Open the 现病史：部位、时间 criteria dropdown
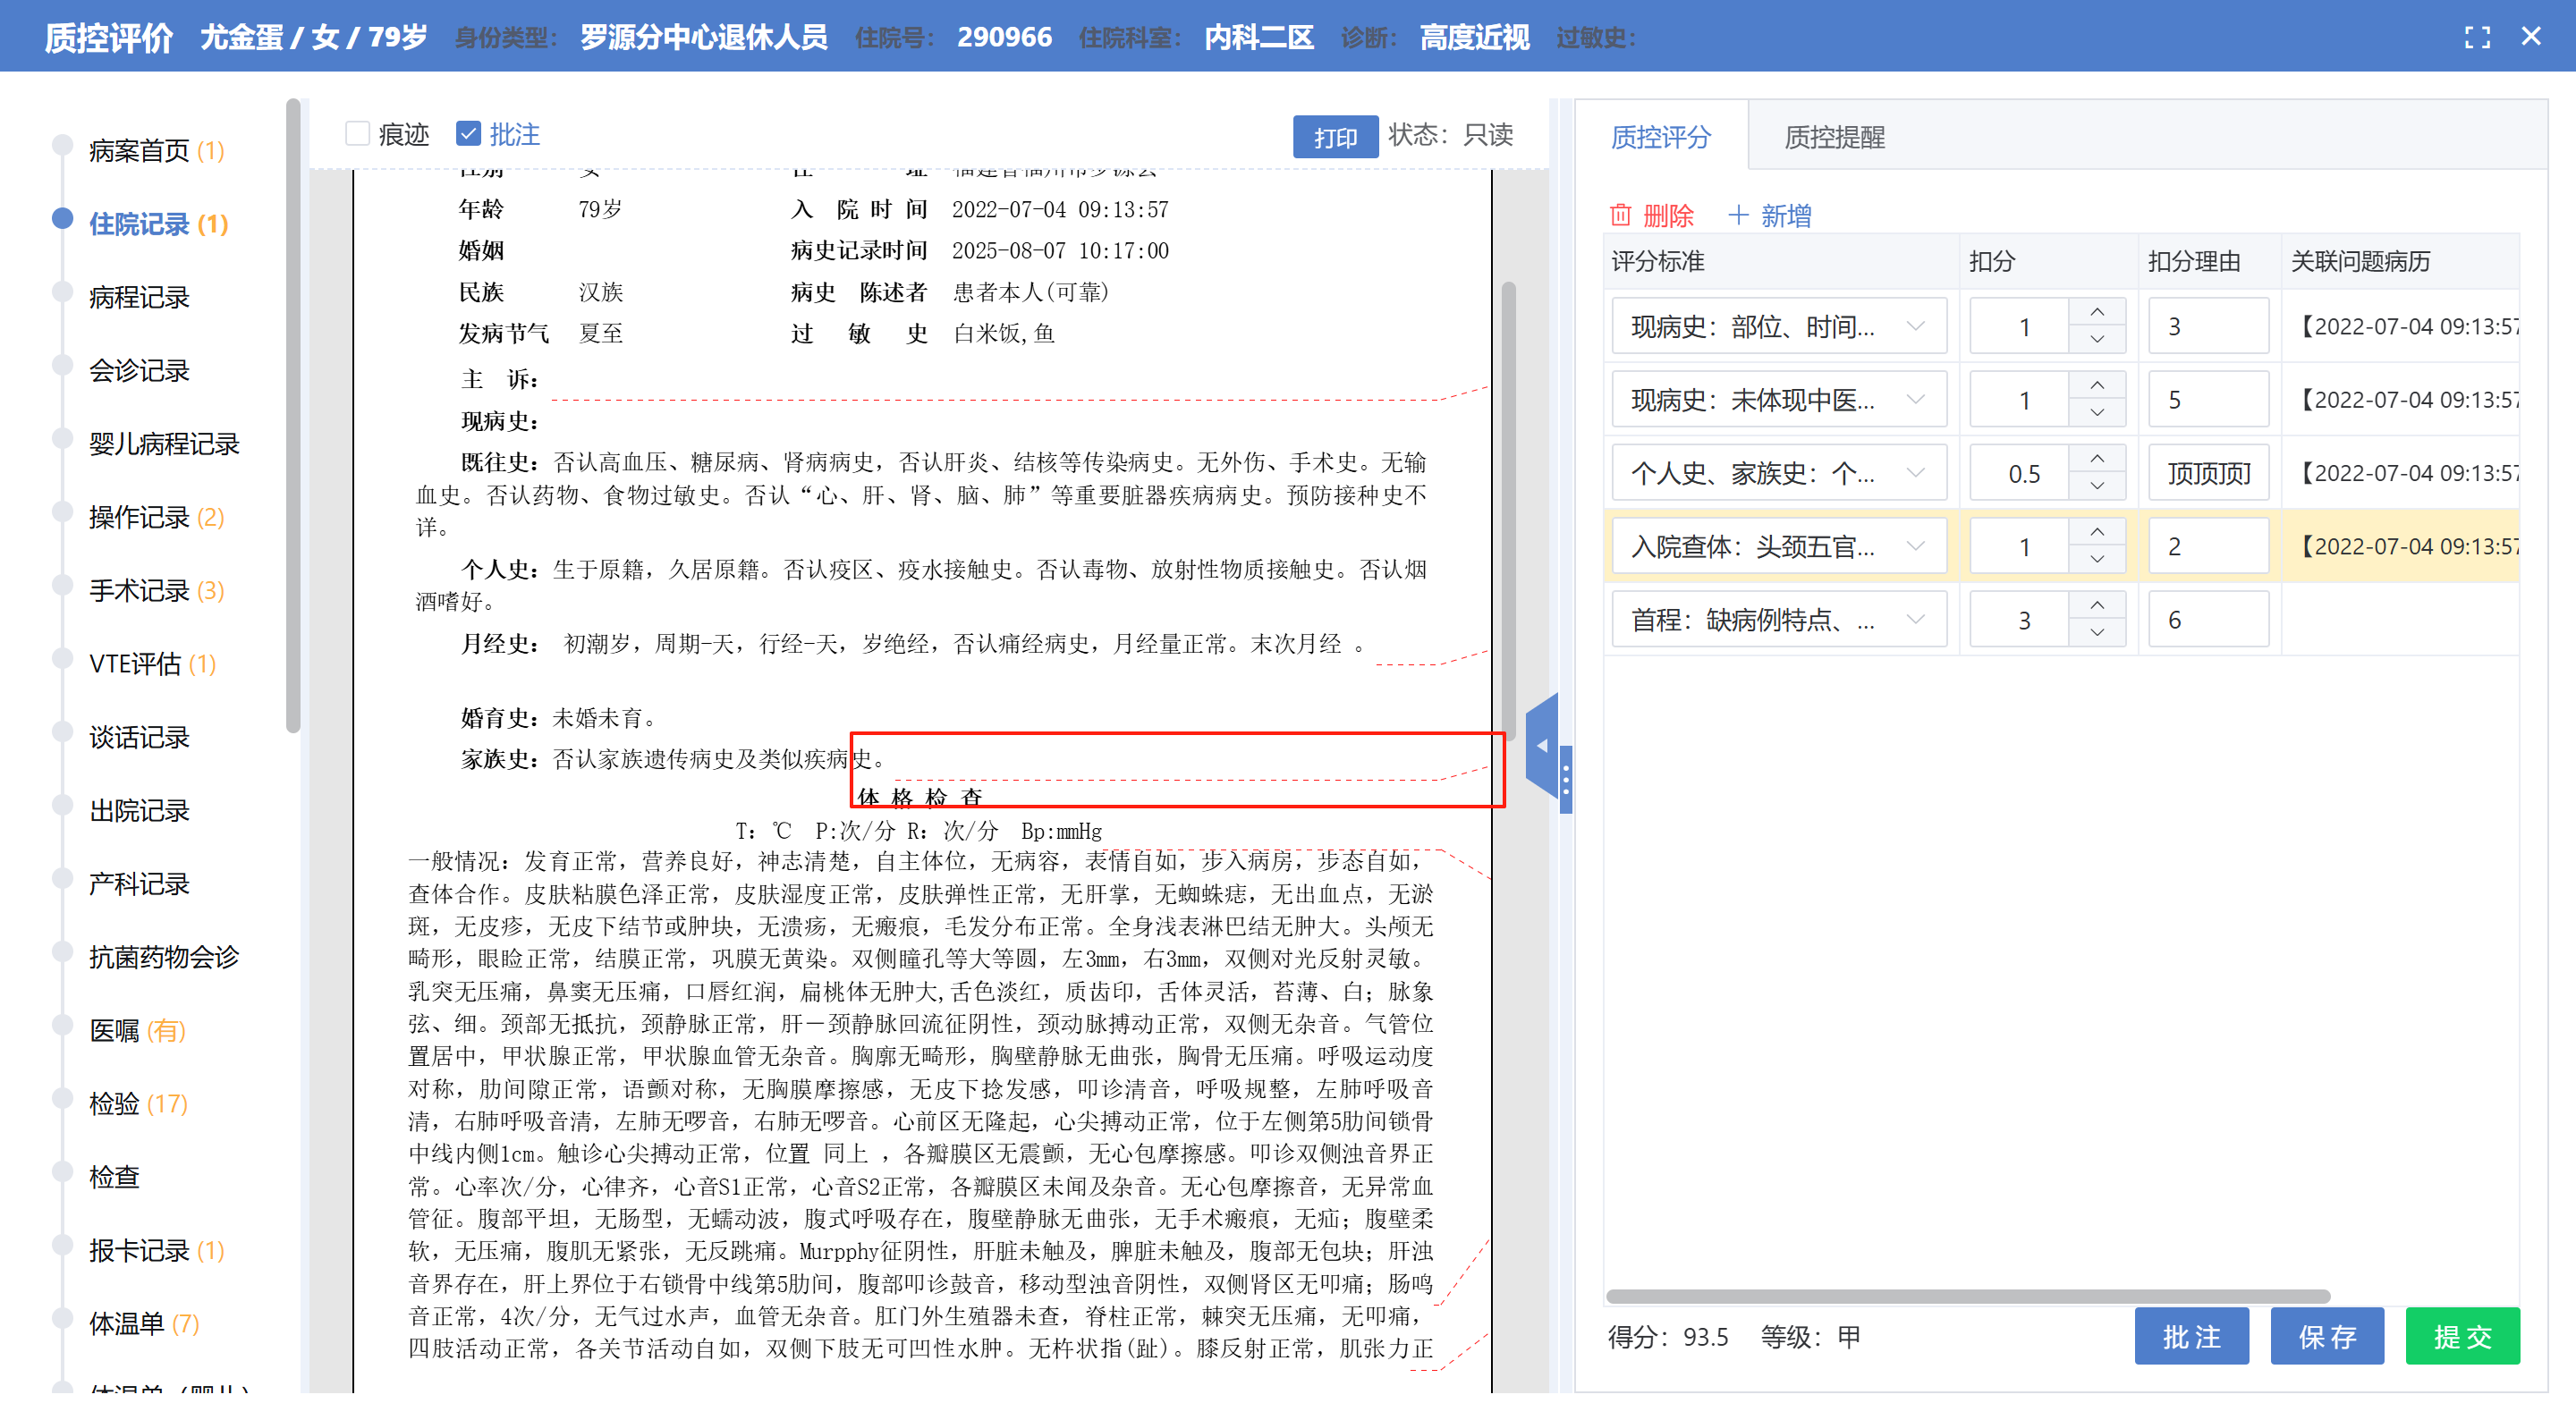 (x=1778, y=326)
